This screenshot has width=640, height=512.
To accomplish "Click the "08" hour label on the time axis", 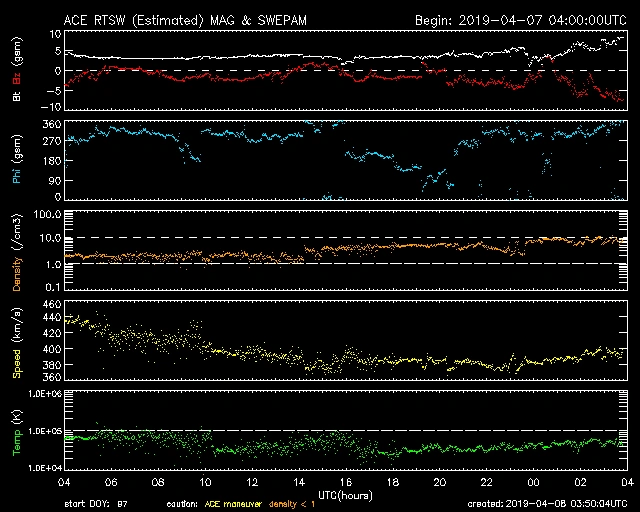I will [158, 483].
